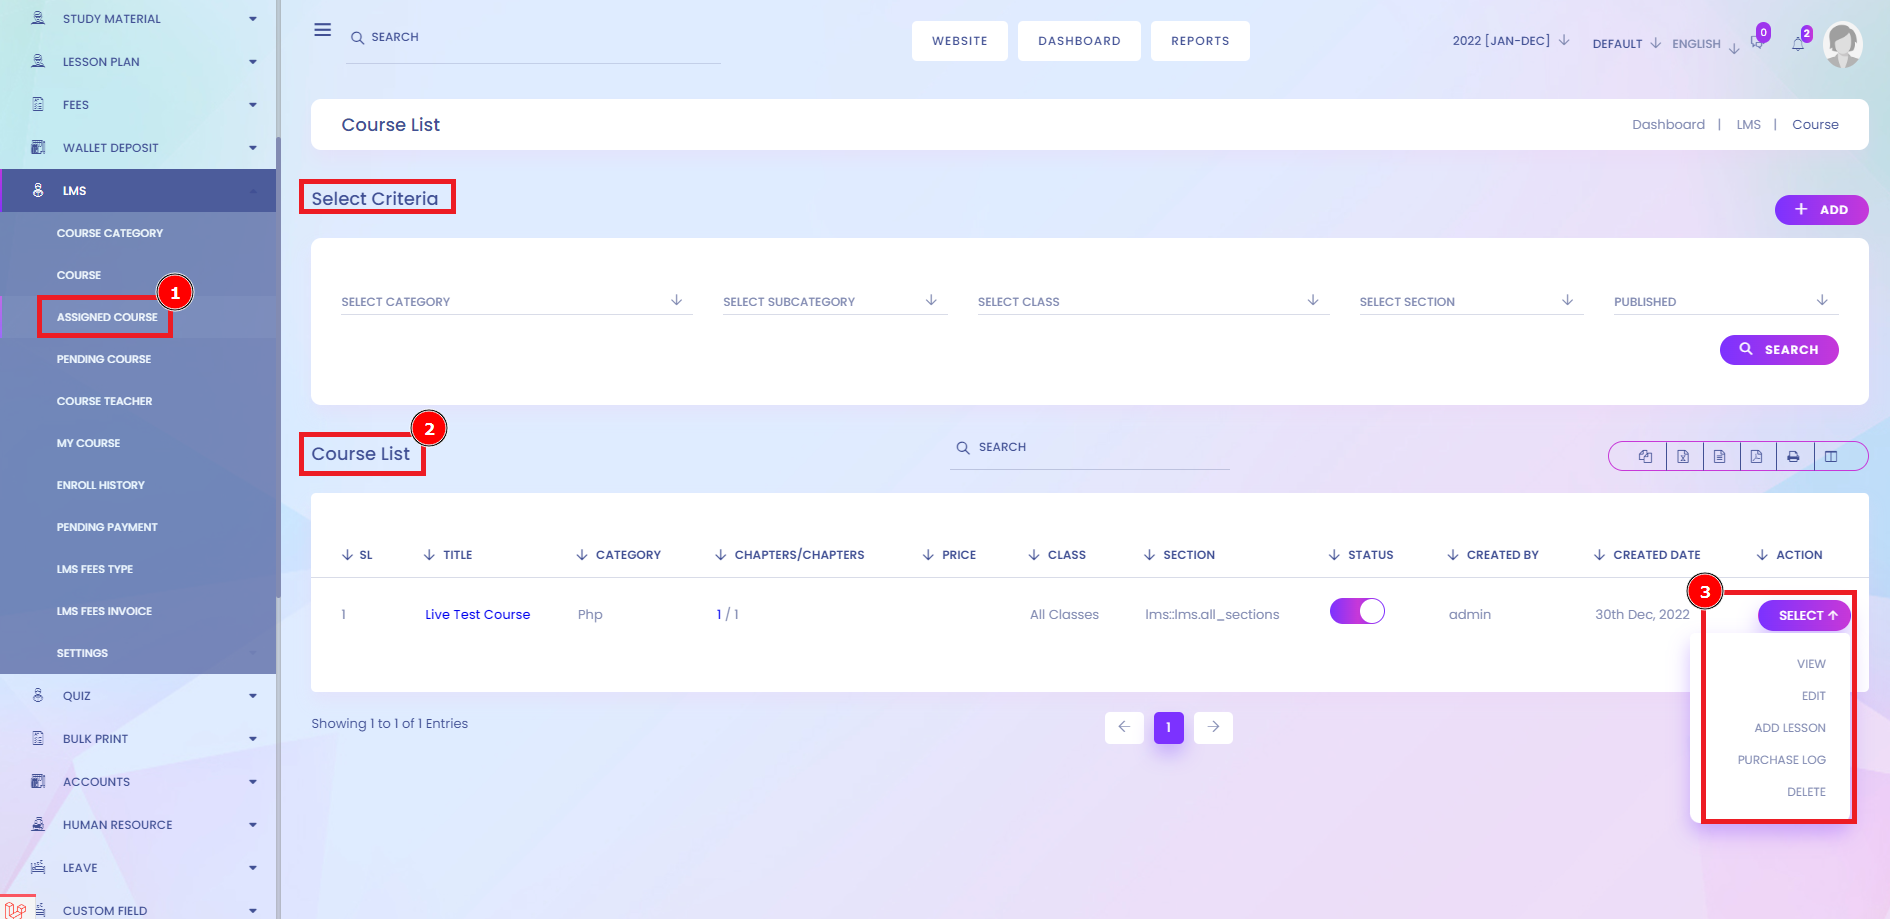Screen dimensions: 1890x919
Task: Expand the 2022 [Jan-Dec] session dropdown
Action: point(1510,41)
